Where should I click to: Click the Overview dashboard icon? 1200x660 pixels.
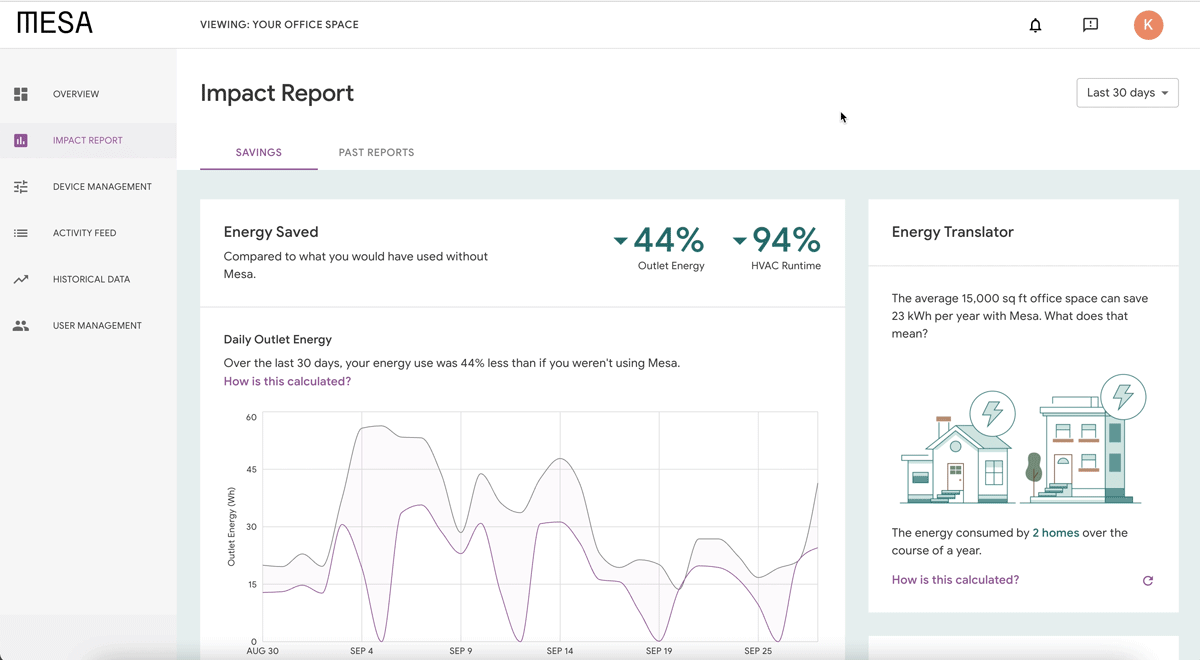click(x=21, y=94)
